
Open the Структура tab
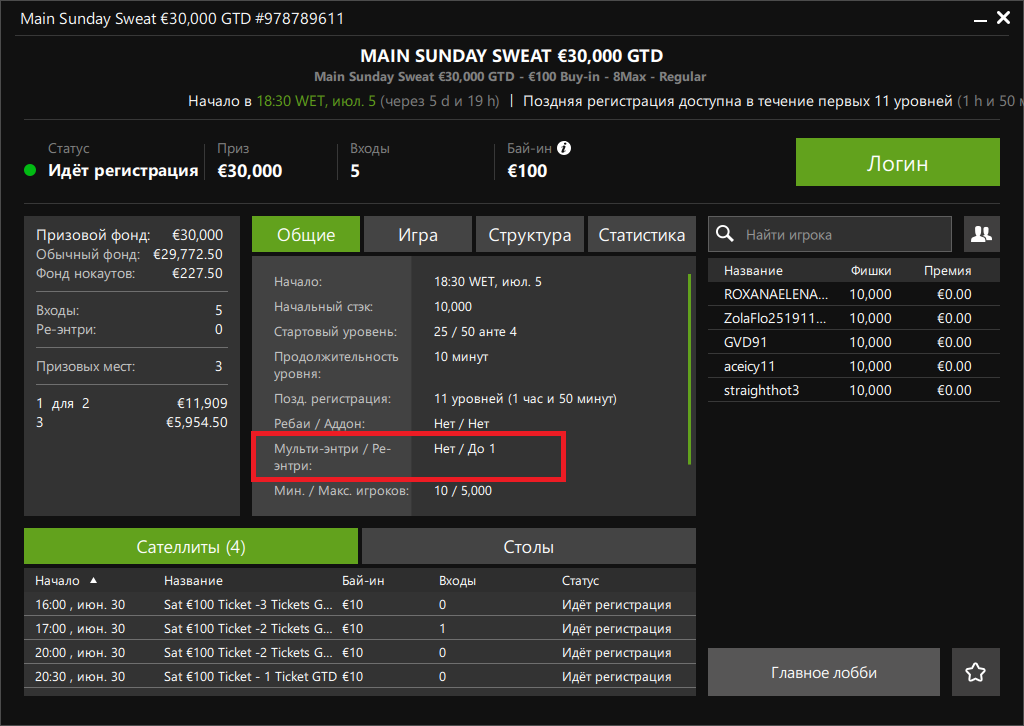(x=530, y=234)
